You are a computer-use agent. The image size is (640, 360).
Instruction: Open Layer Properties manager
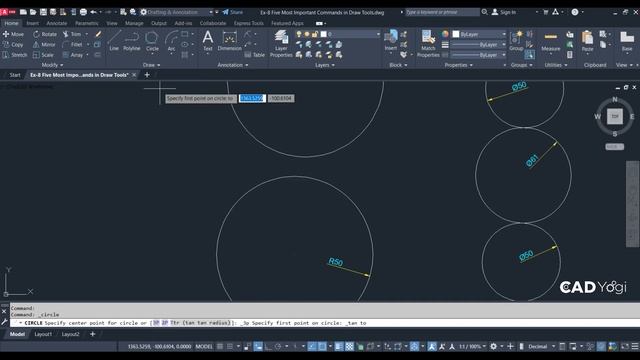pos(281,44)
